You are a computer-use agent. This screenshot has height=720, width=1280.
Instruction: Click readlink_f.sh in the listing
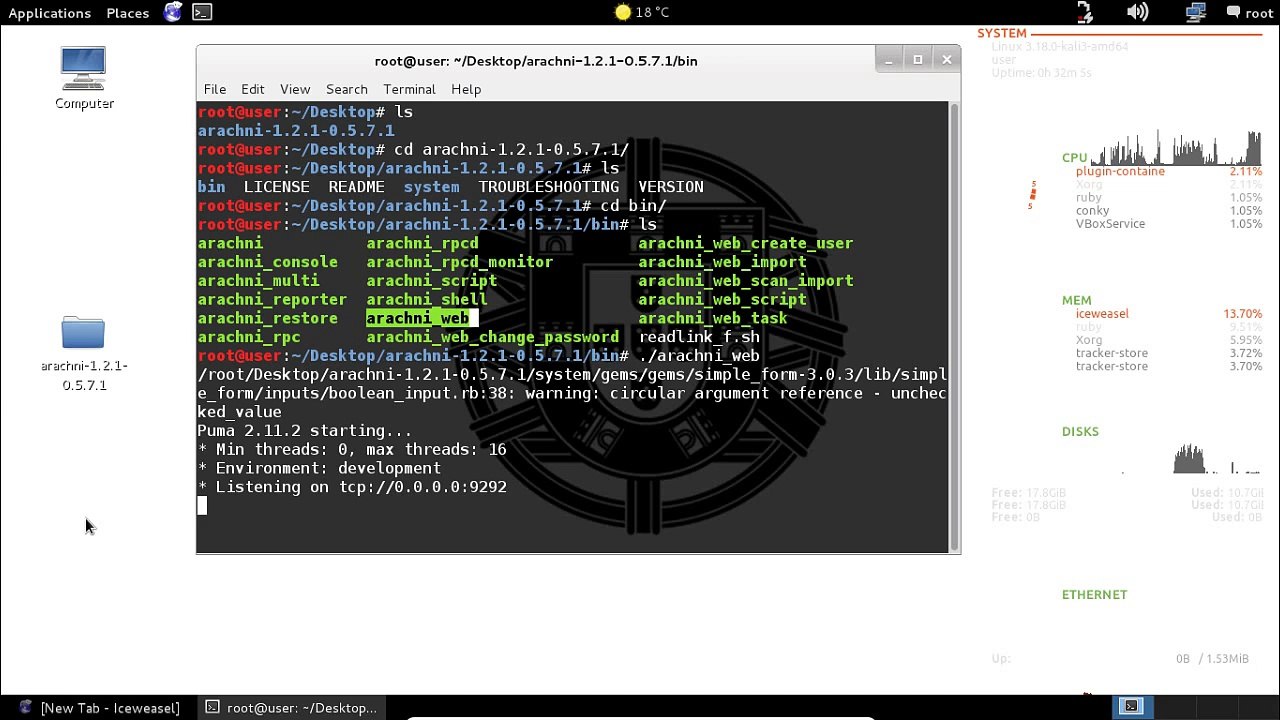700,337
